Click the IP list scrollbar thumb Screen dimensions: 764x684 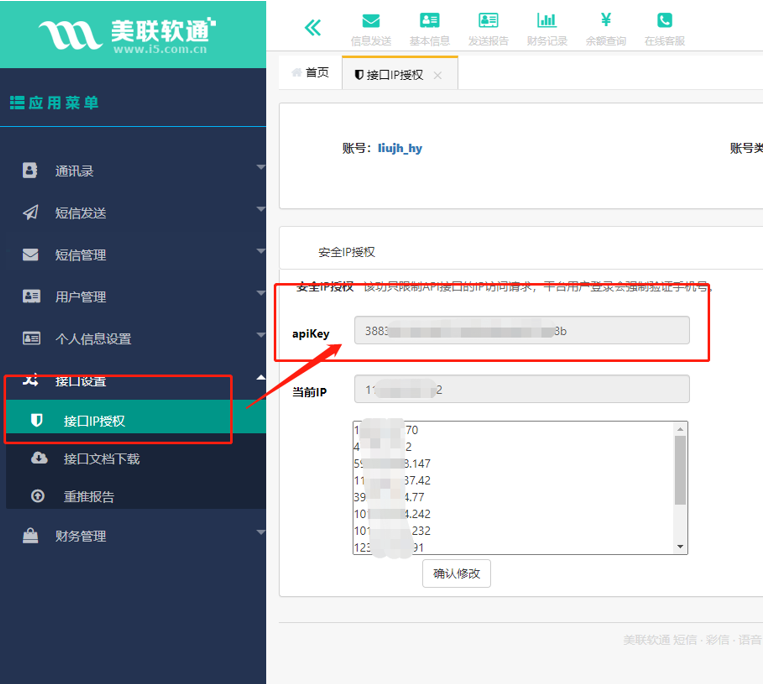(x=680, y=470)
